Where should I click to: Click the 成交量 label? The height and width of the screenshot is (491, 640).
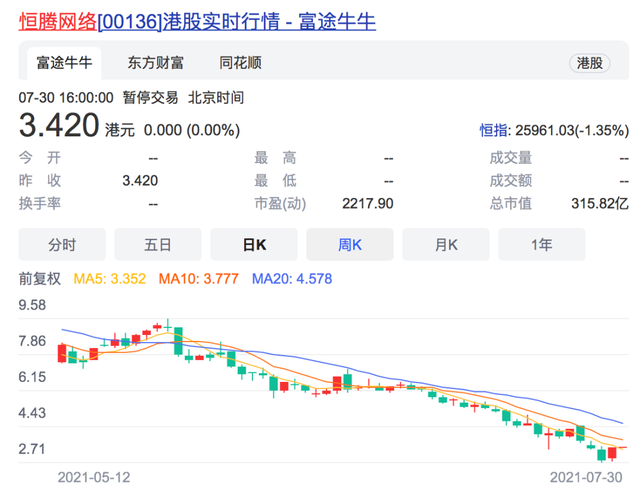point(511,158)
